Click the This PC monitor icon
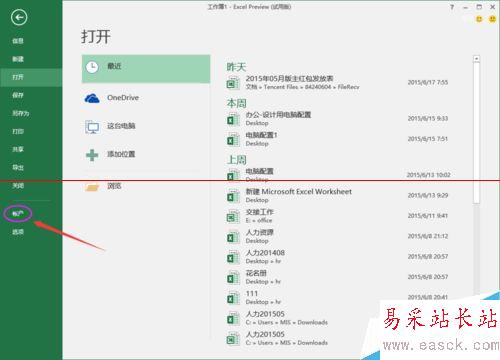This screenshot has height=360, width=500. [x=92, y=127]
